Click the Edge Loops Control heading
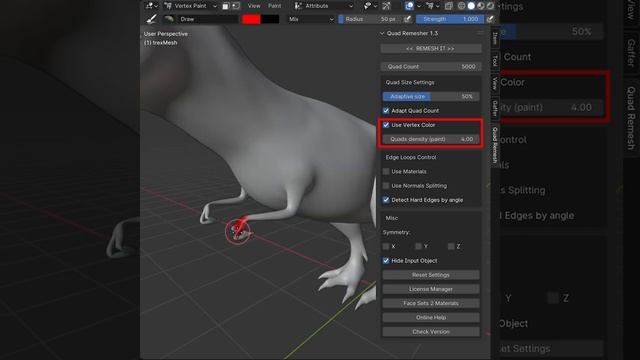 point(411,157)
